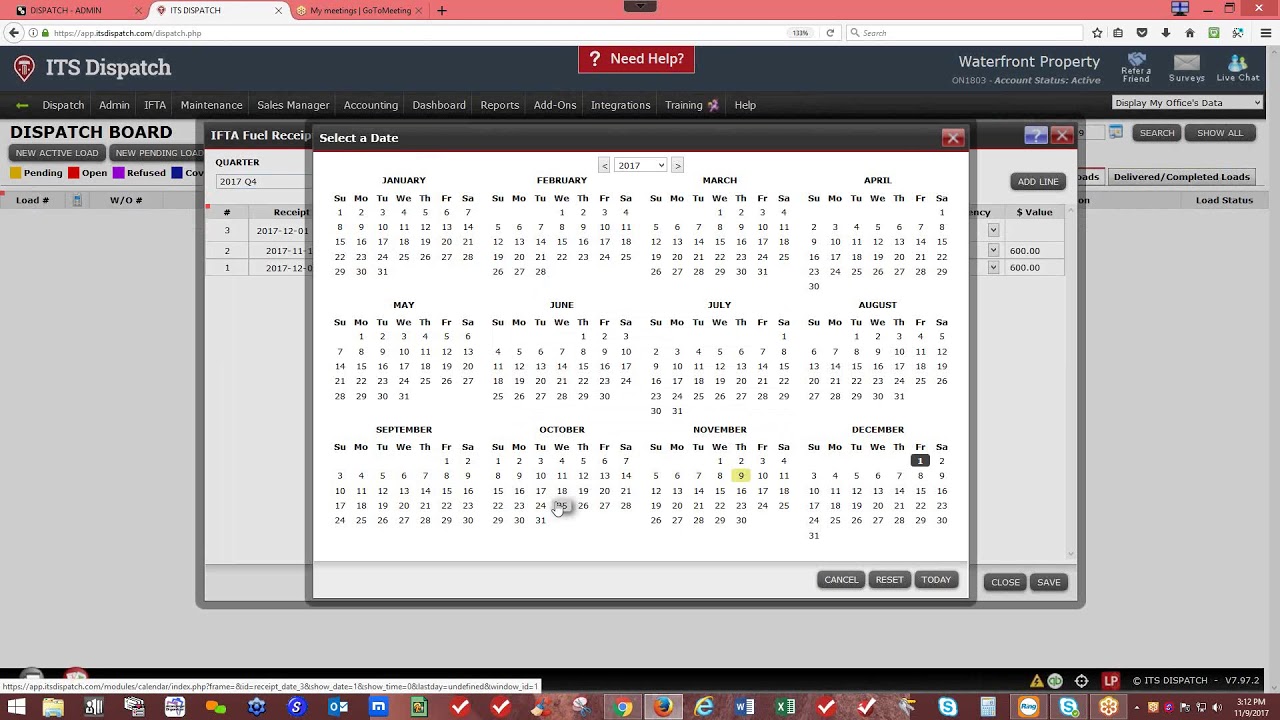
Task: Open the Accounting menu
Action: [x=371, y=105]
